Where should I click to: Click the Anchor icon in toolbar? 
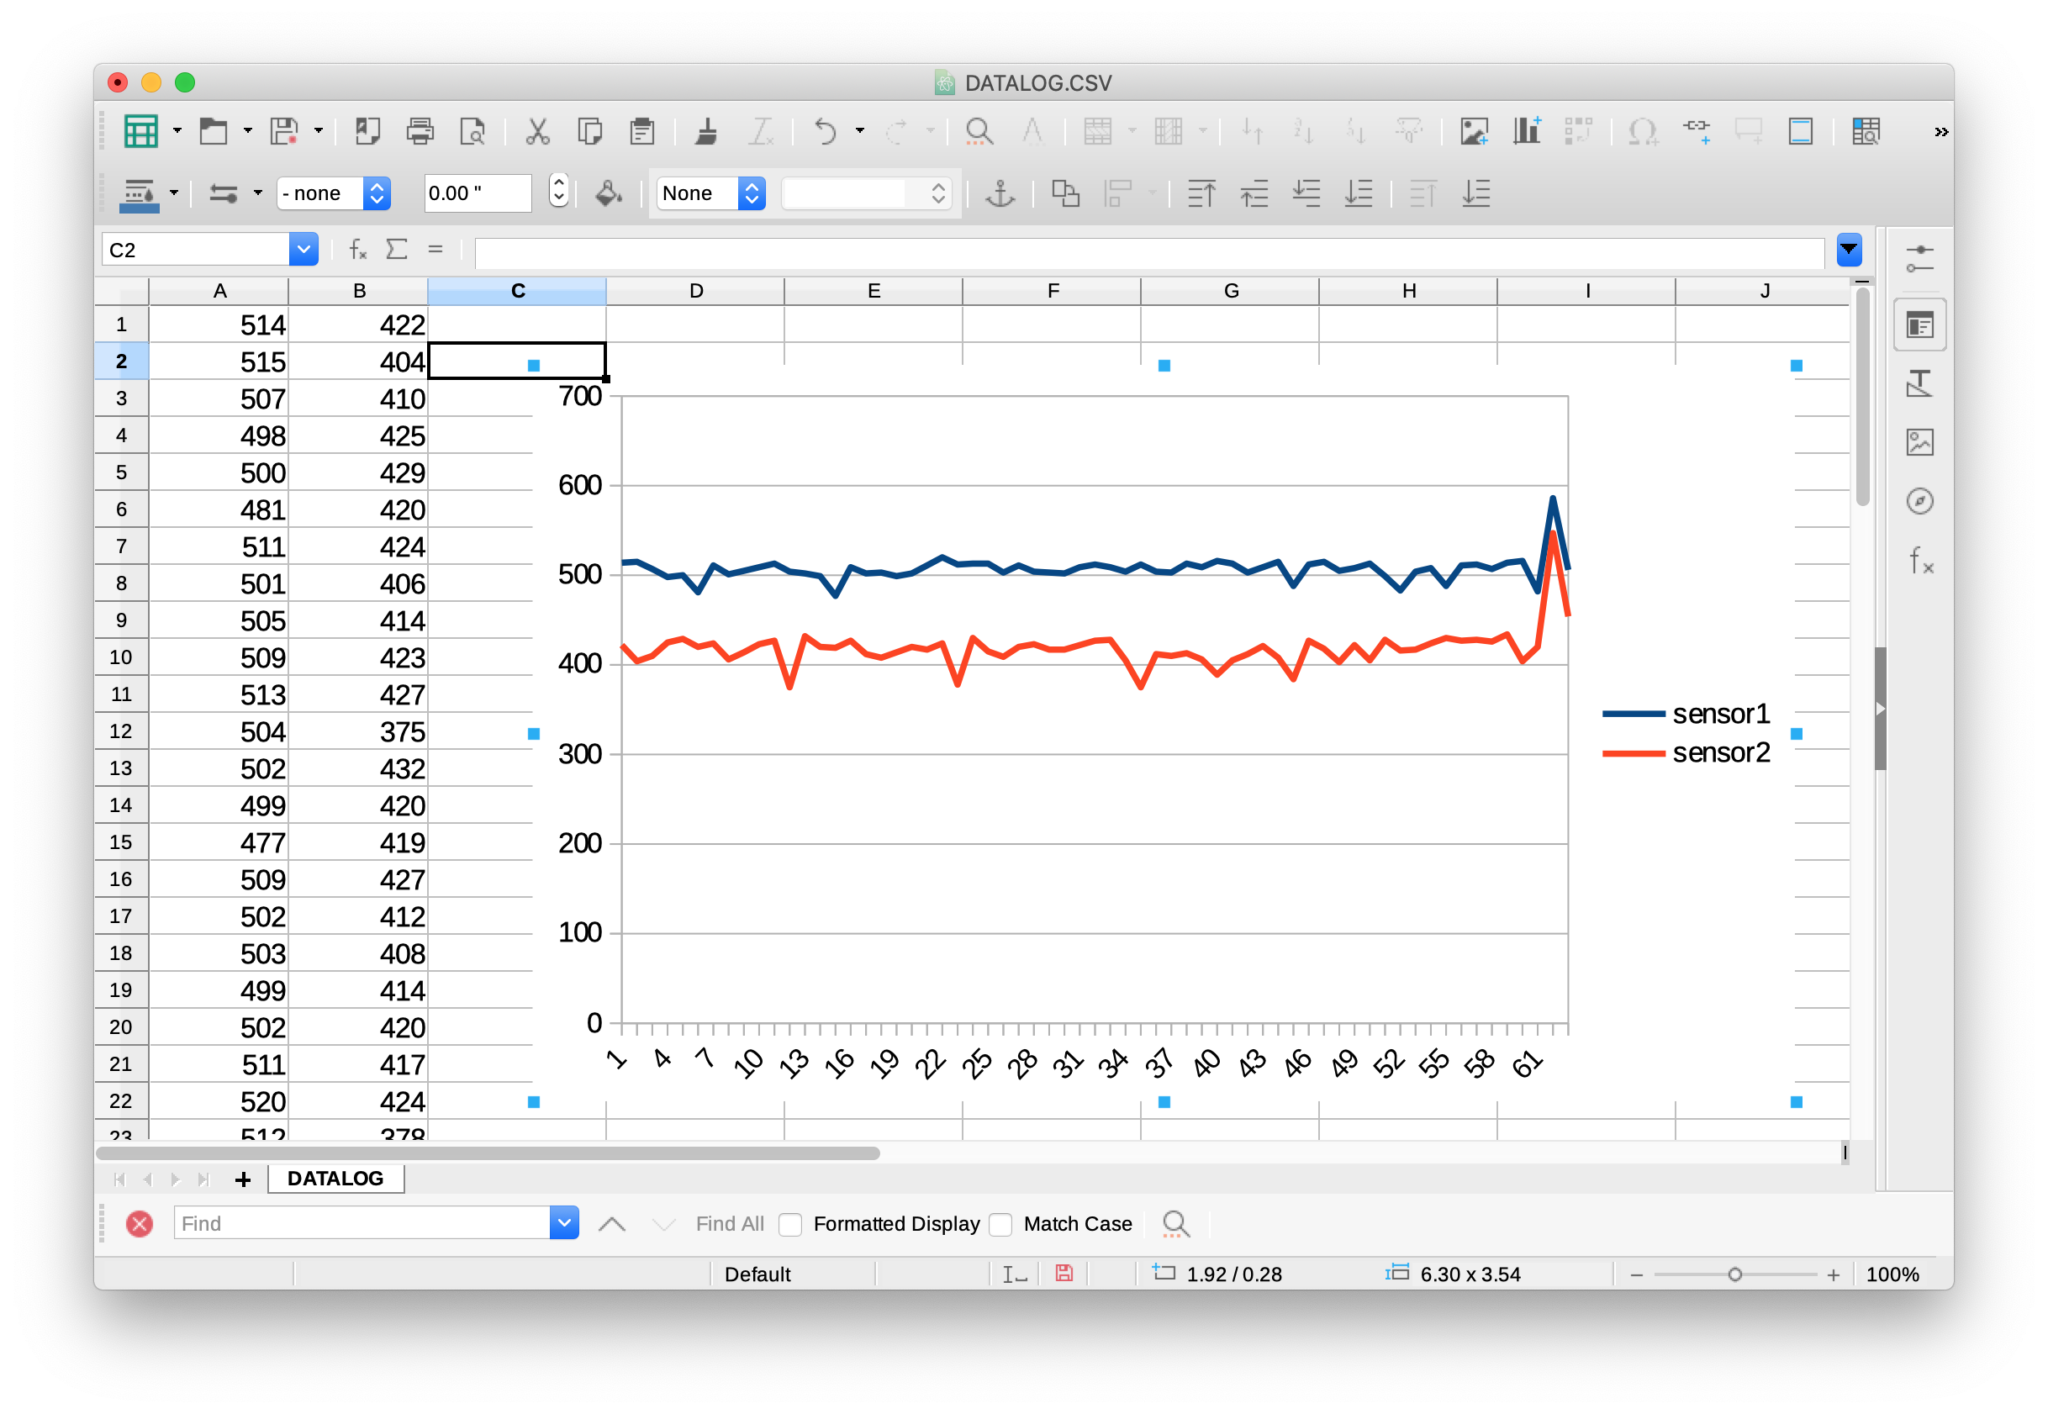[x=1000, y=193]
